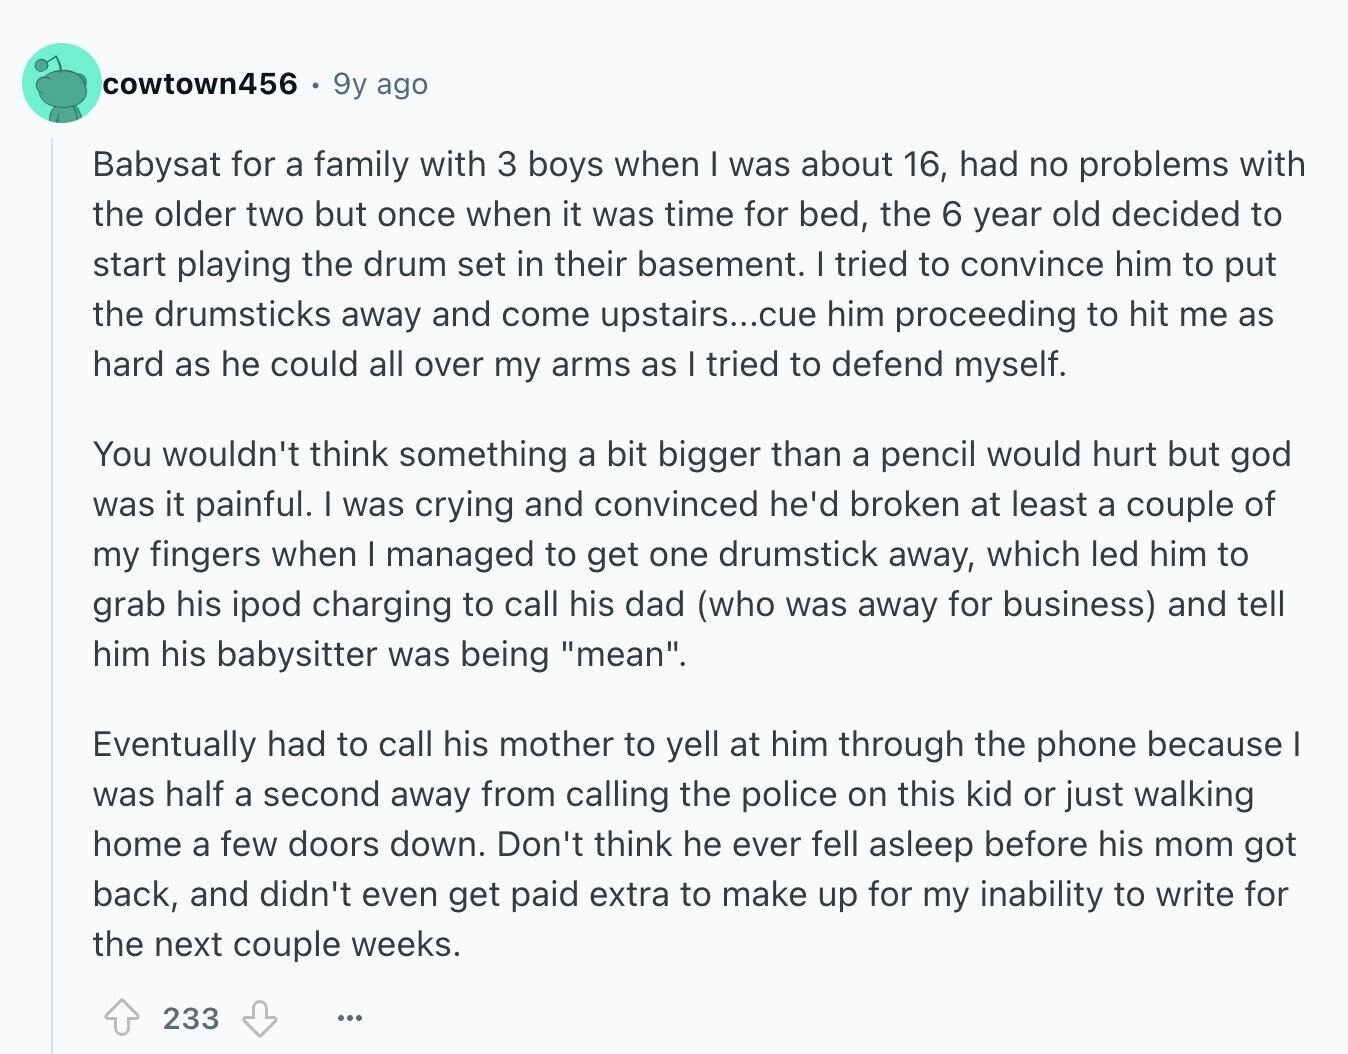Visit the cowtown456 user profile link
This screenshot has height=1054, width=1348.
point(200,83)
